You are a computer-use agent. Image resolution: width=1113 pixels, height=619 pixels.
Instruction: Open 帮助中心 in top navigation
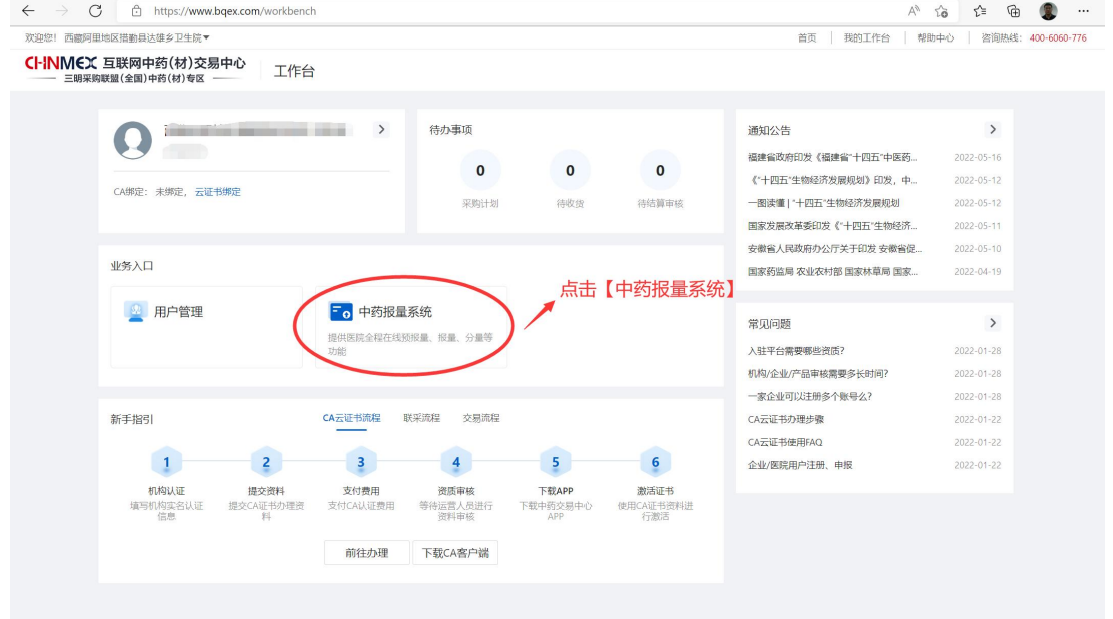pyautogui.click(x=936, y=38)
